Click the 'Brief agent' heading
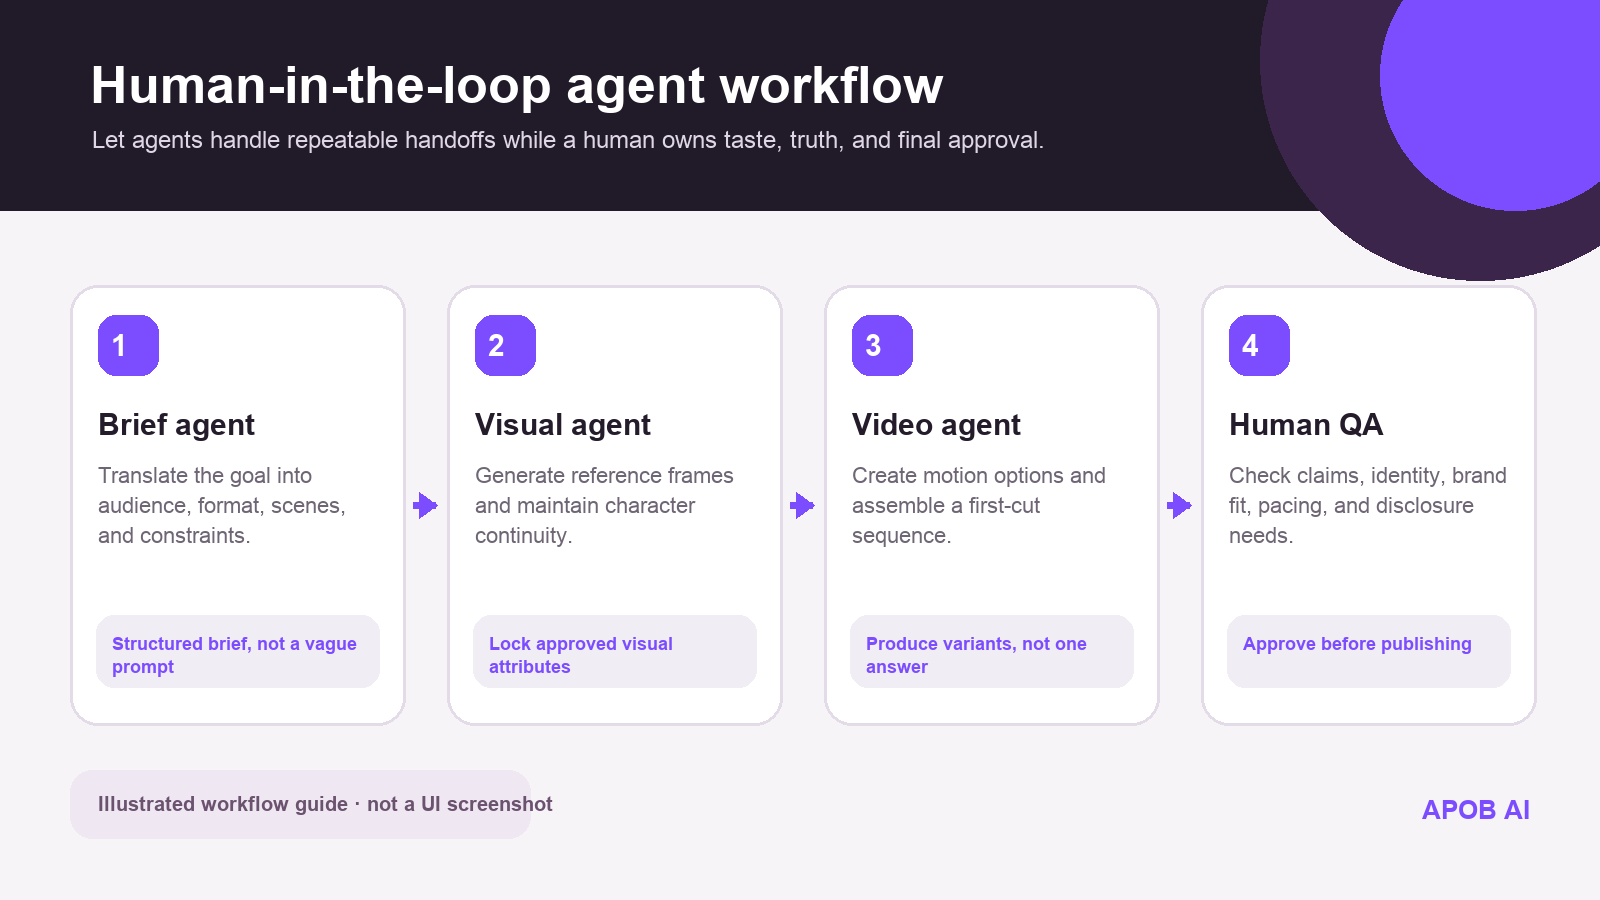The width and height of the screenshot is (1600, 900). tap(177, 425)
